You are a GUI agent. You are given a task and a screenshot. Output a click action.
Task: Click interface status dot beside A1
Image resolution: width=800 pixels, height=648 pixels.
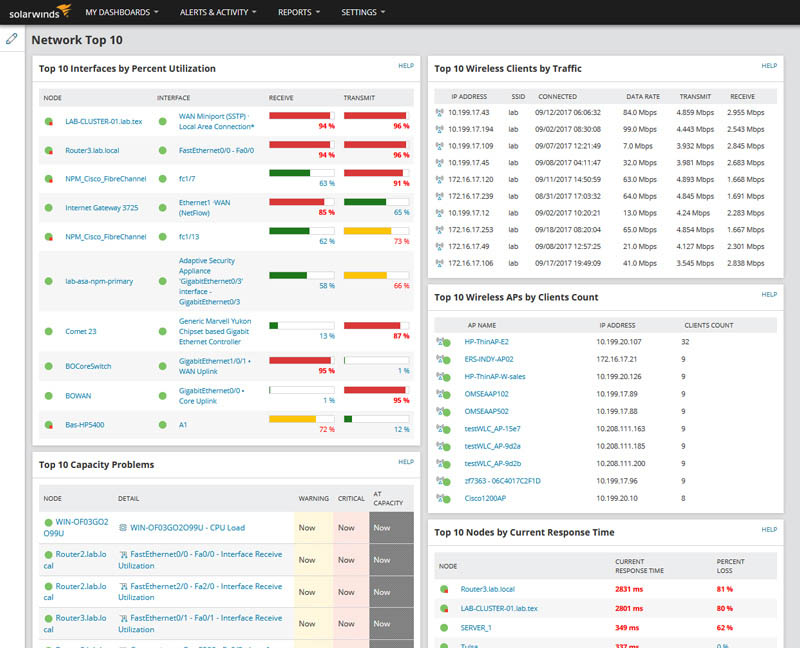tap(162, 425)
